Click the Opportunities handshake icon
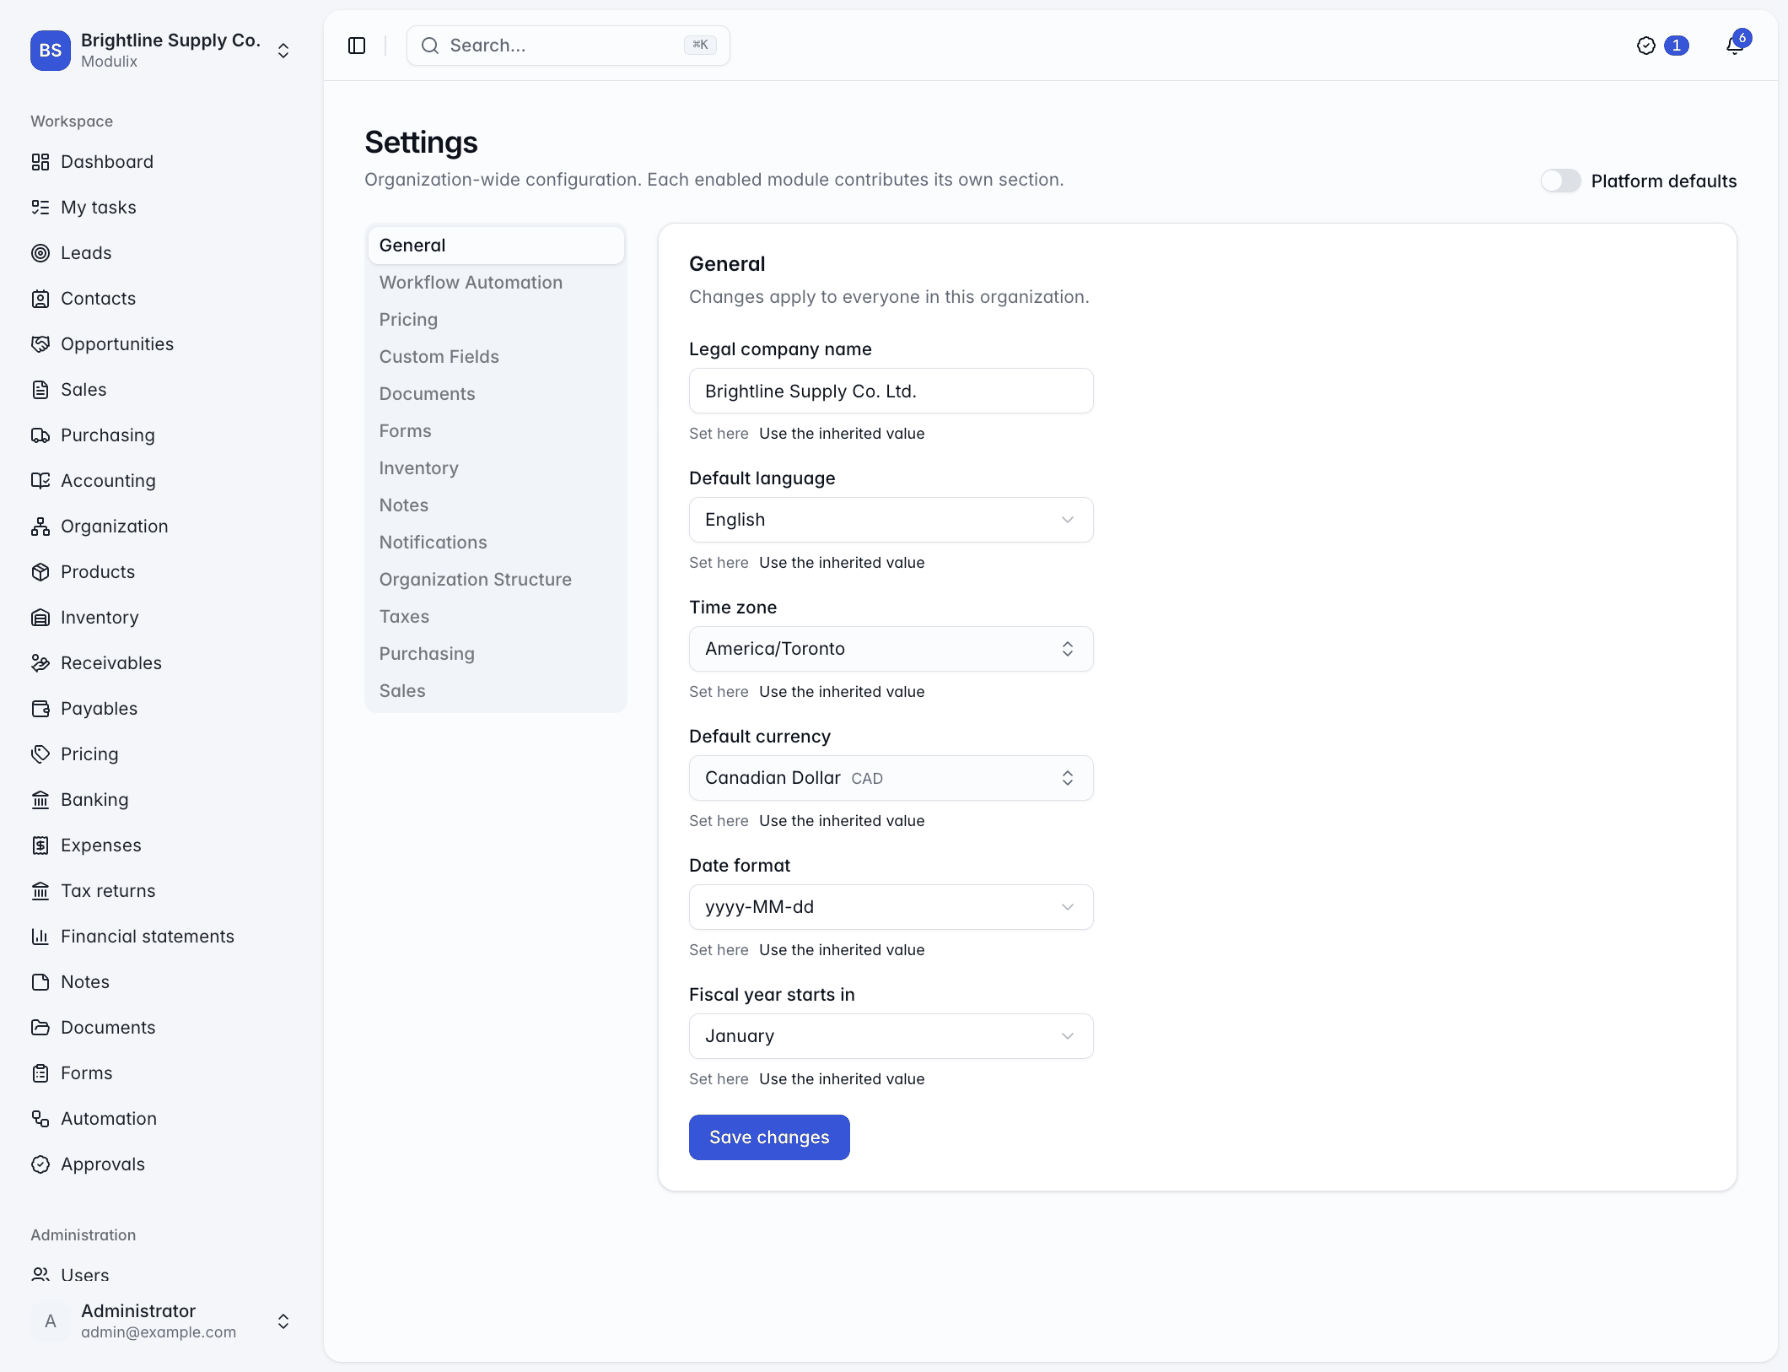The image size is (1788, 1372). (x=40, y=344)
